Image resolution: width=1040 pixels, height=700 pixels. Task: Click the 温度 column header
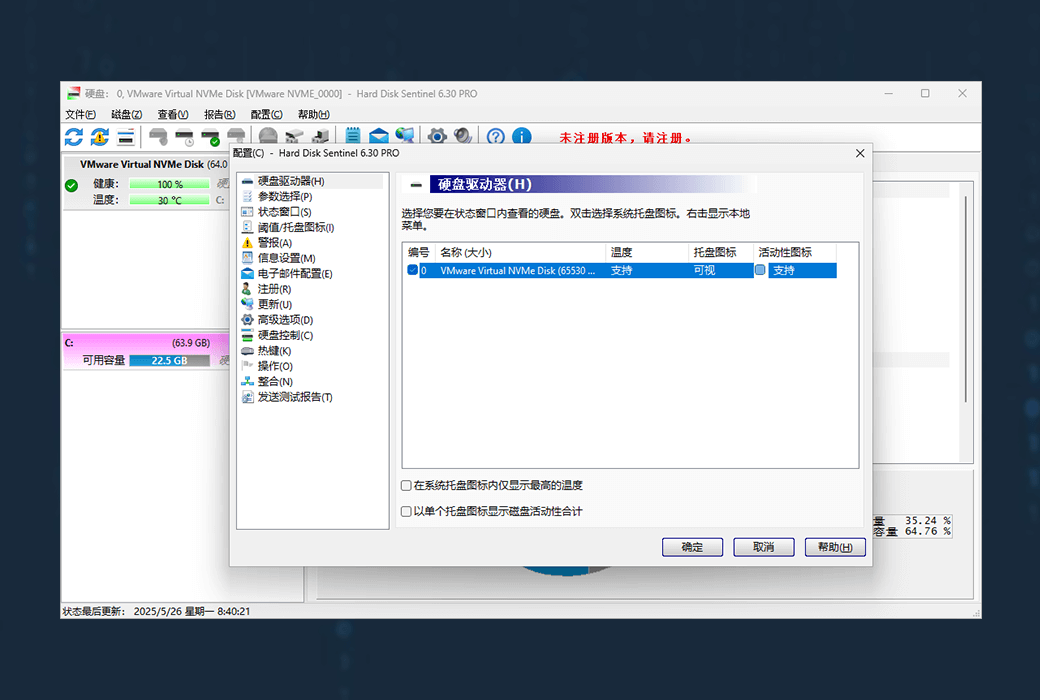(x=647, y=252)
